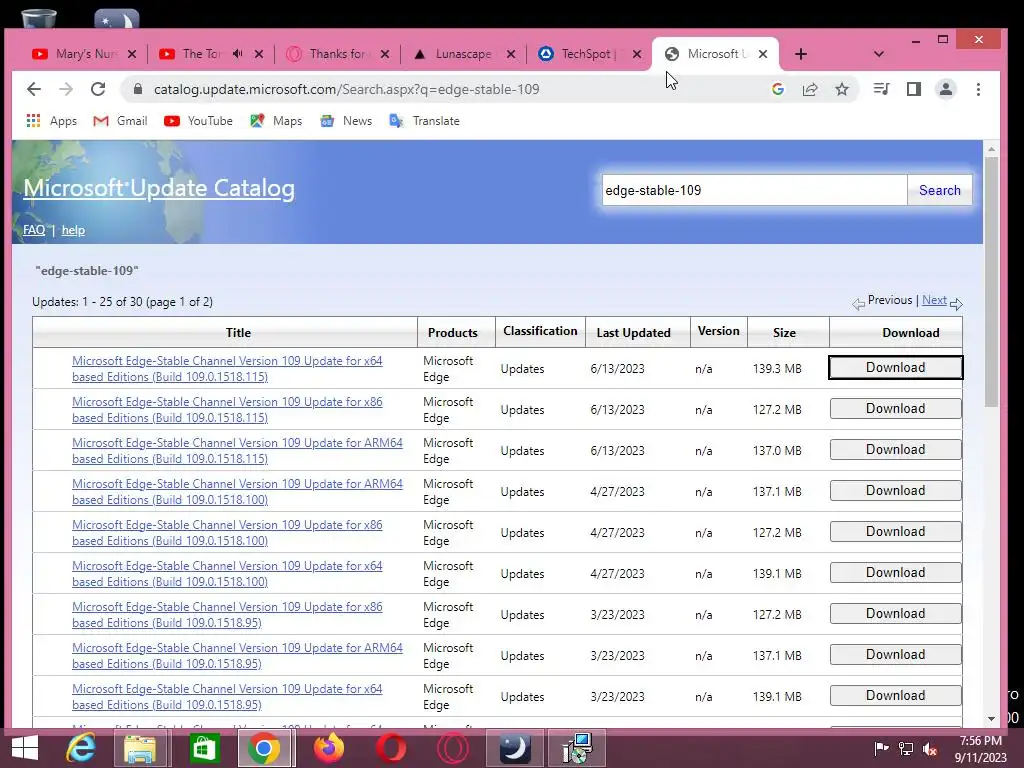Screen dimensions: 1024x768
Task: Click the Search button
Action: (939, 190)
